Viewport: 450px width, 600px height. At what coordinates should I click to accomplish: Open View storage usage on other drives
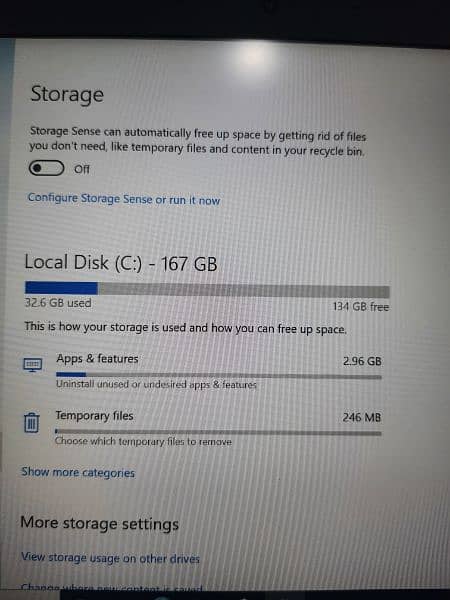point(110,558)
